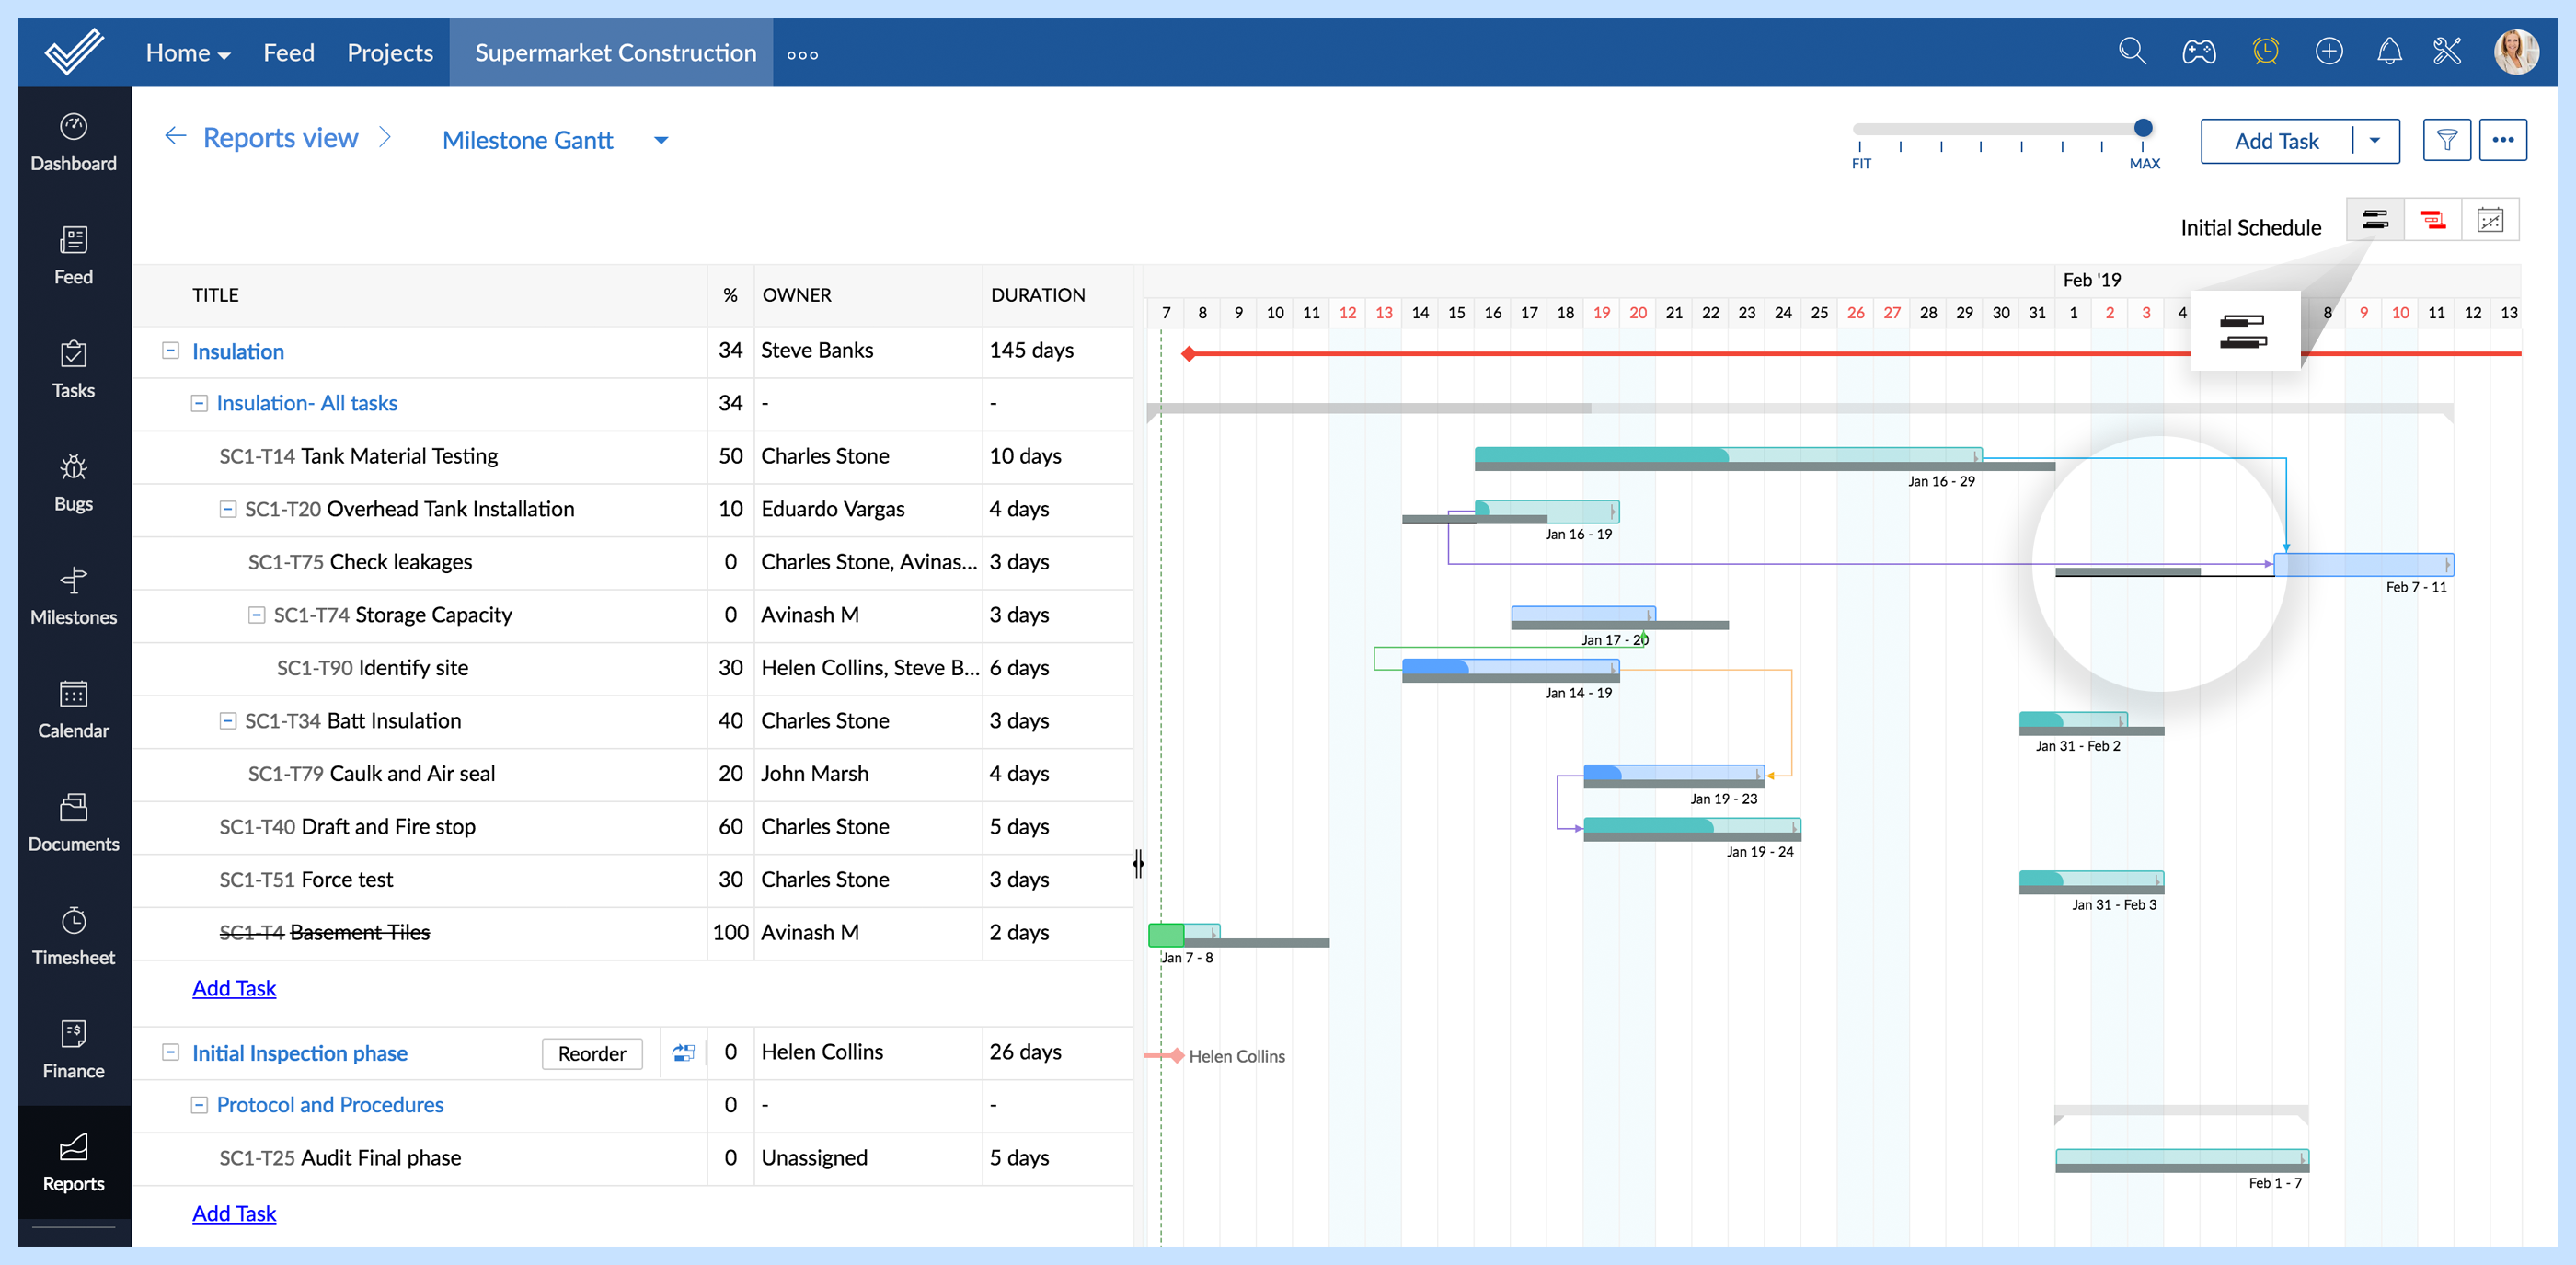This screenshot has height=1265, width=2576.
Task: Click Add Task link under Basement Tiles
Action: (233, 988)
